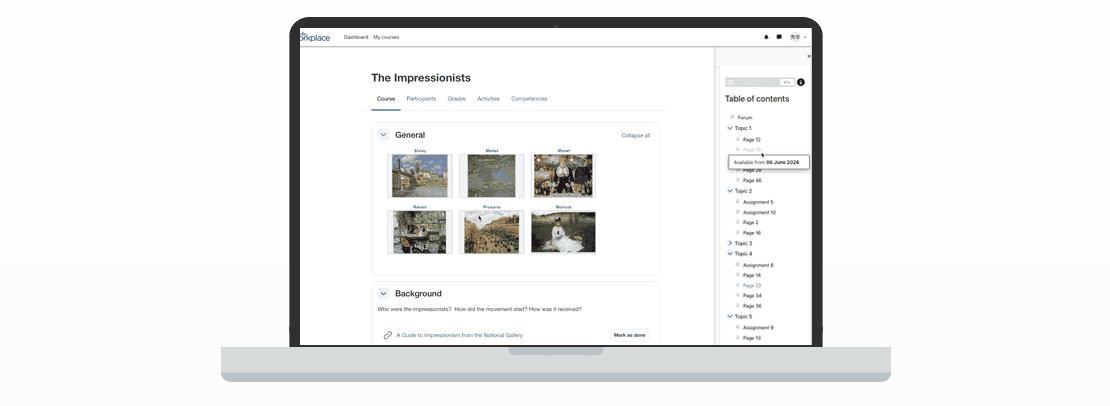Image resolution: width=1110 pixels, height=406 pixels.
Task: Switch to the Course tab
Action: 386,99
